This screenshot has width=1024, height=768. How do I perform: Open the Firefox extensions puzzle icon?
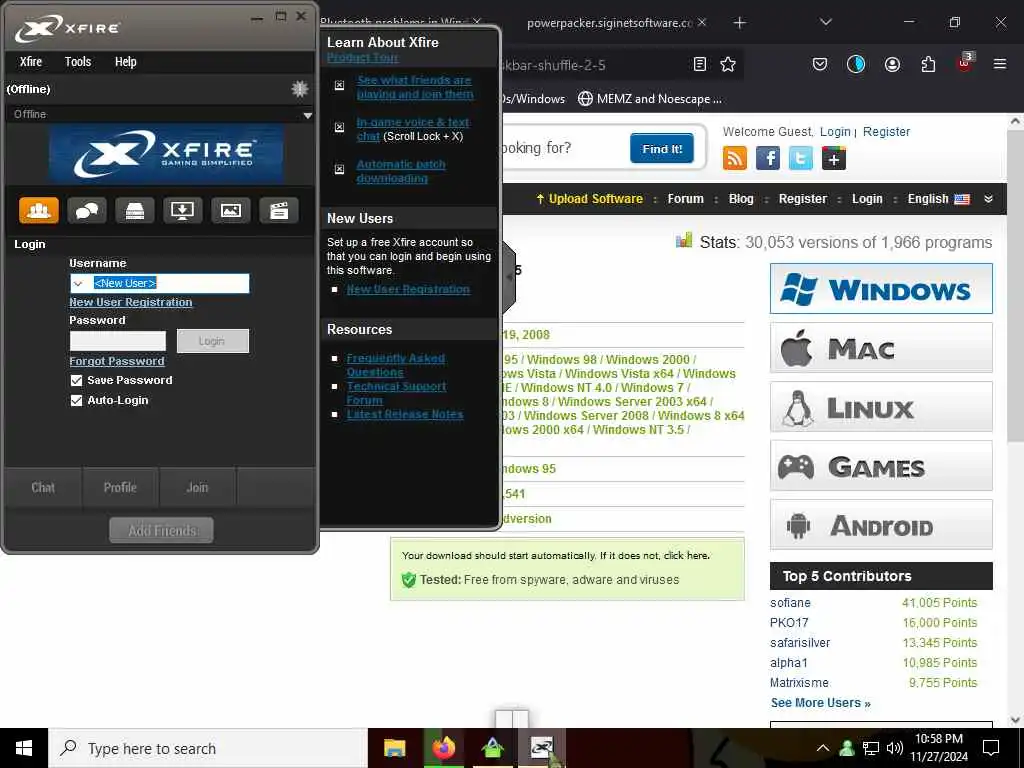[x=928, y=64]
